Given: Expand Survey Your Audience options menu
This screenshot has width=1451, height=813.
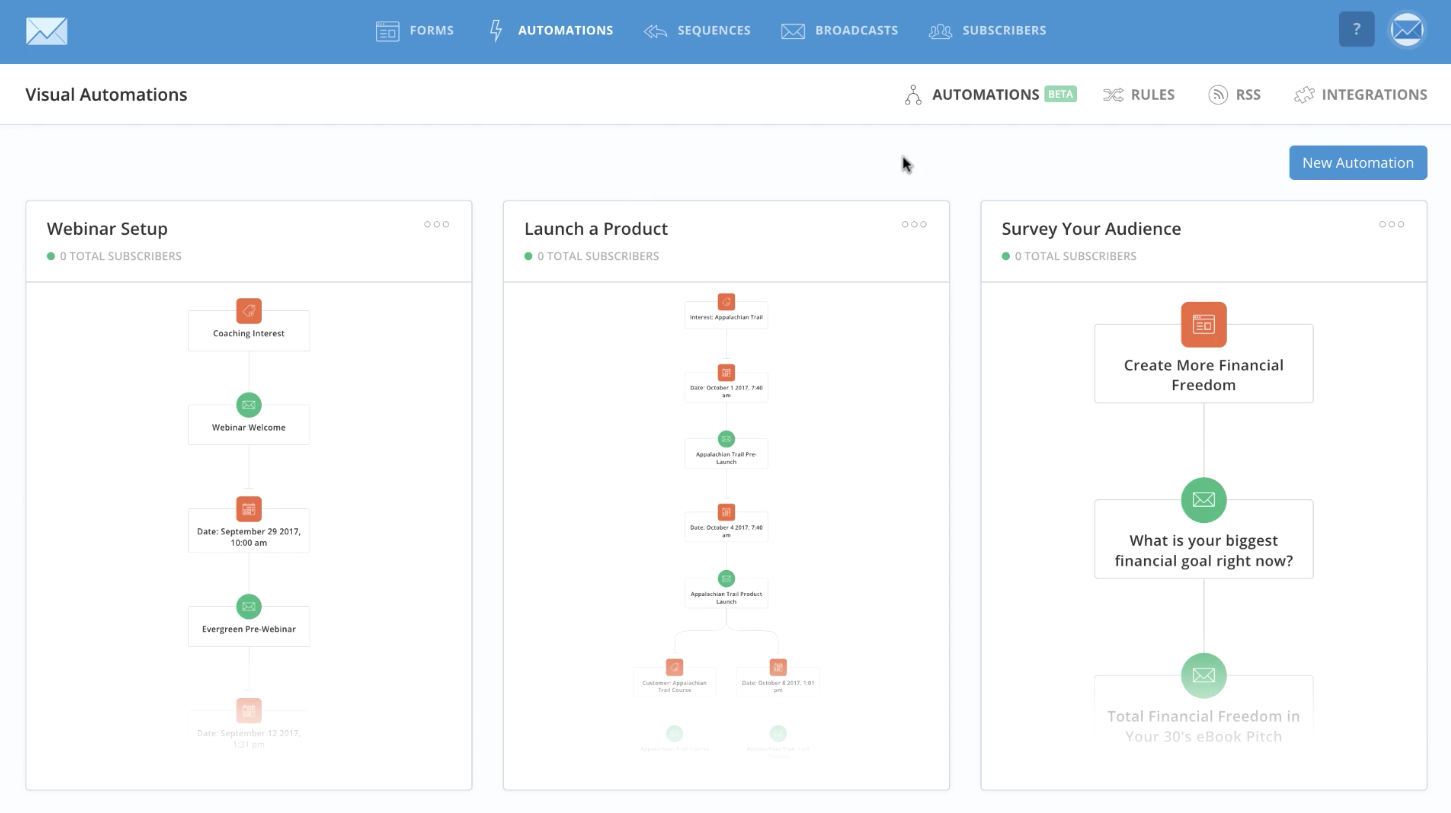Looking at the screenshot, I should point(1391,224).
